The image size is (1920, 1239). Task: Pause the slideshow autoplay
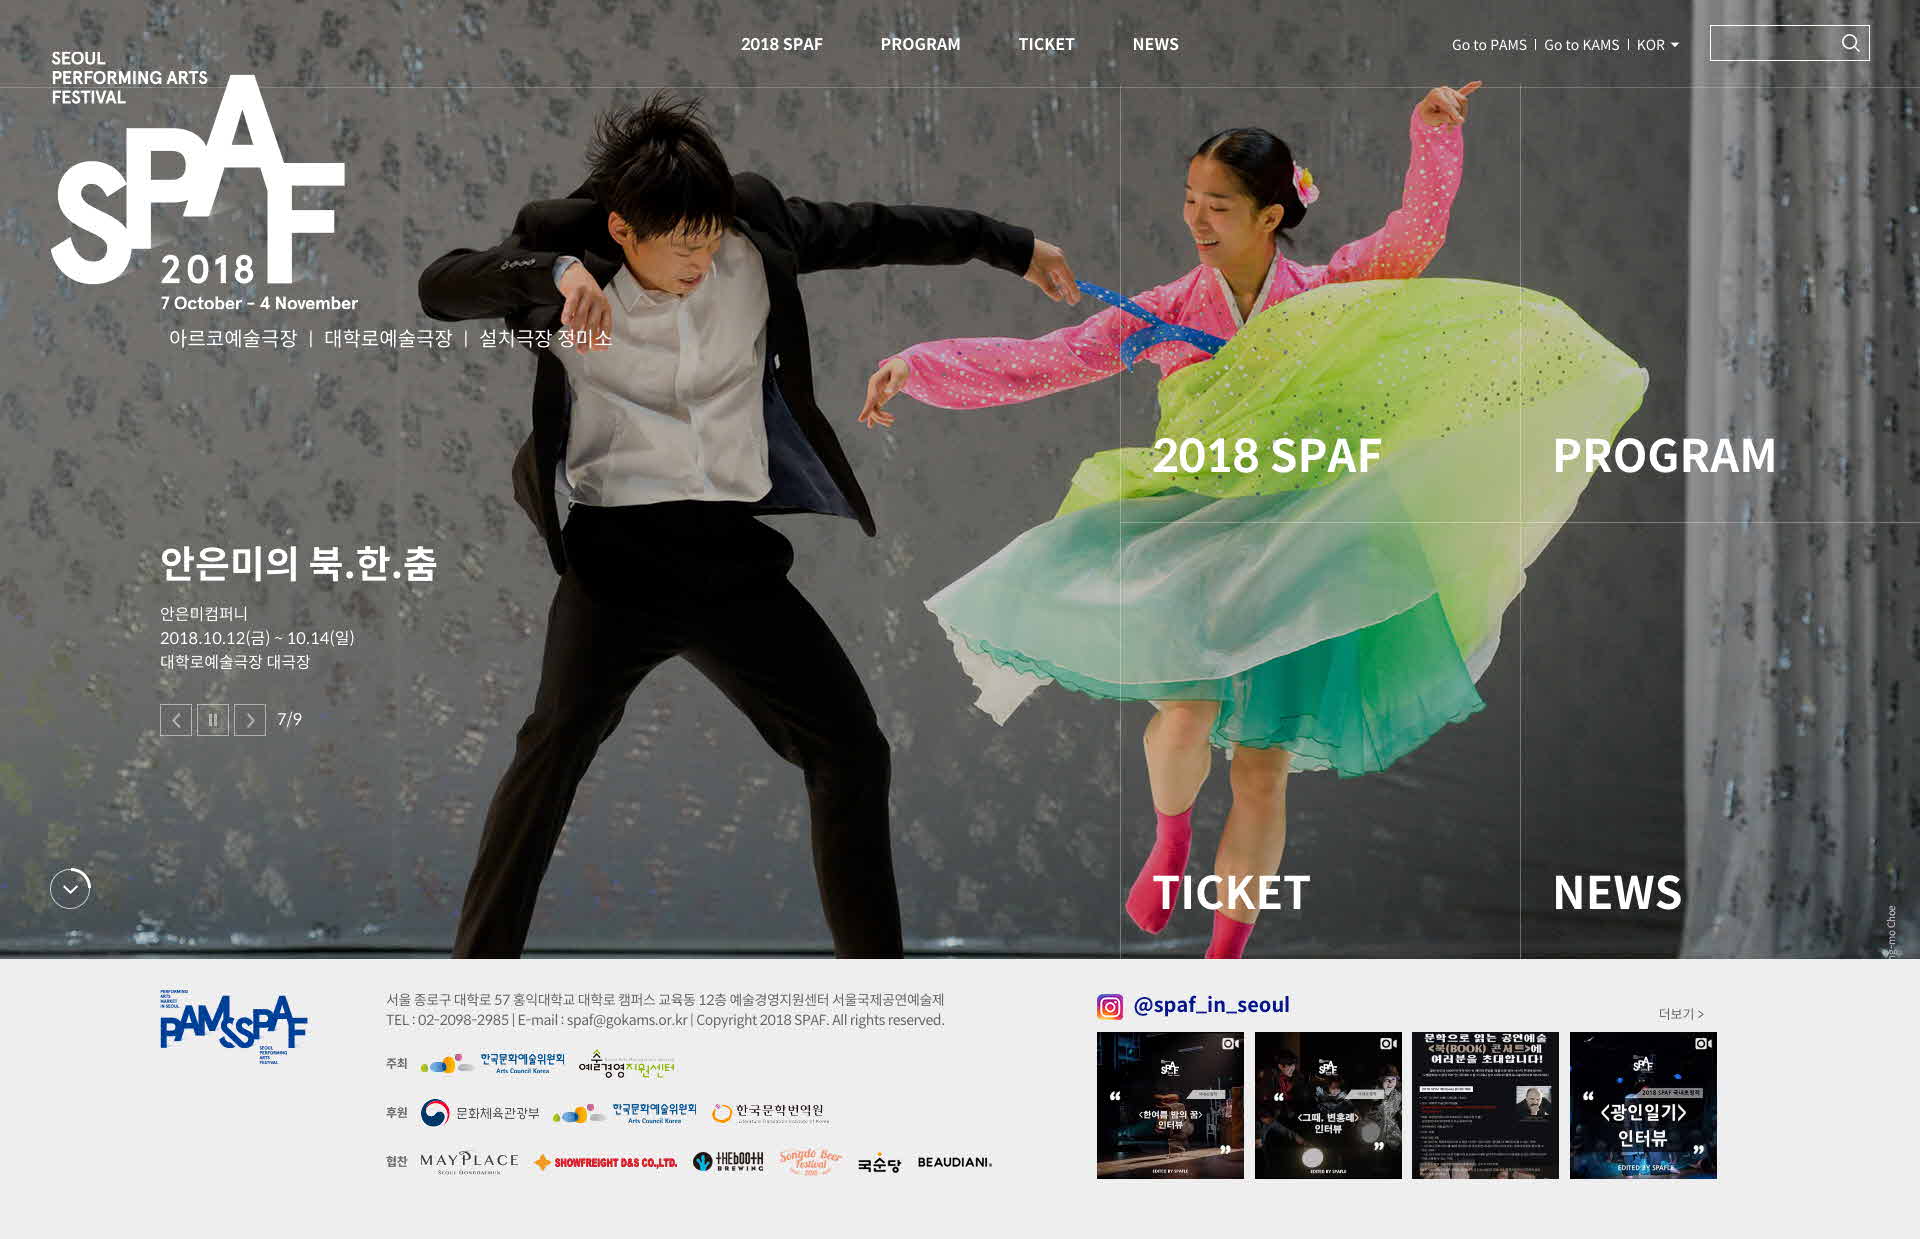pyautogui.click(x=213, y=720)
